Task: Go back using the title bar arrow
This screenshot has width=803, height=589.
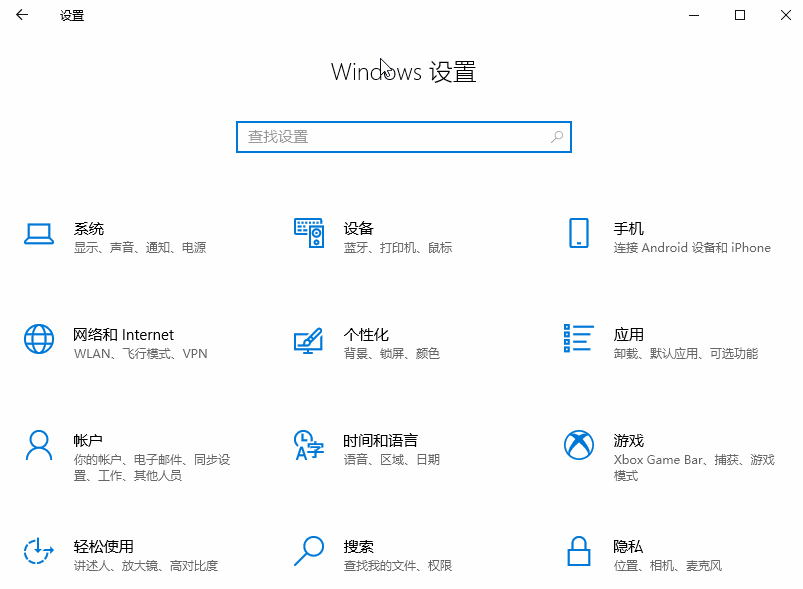Action: point(22,15)
